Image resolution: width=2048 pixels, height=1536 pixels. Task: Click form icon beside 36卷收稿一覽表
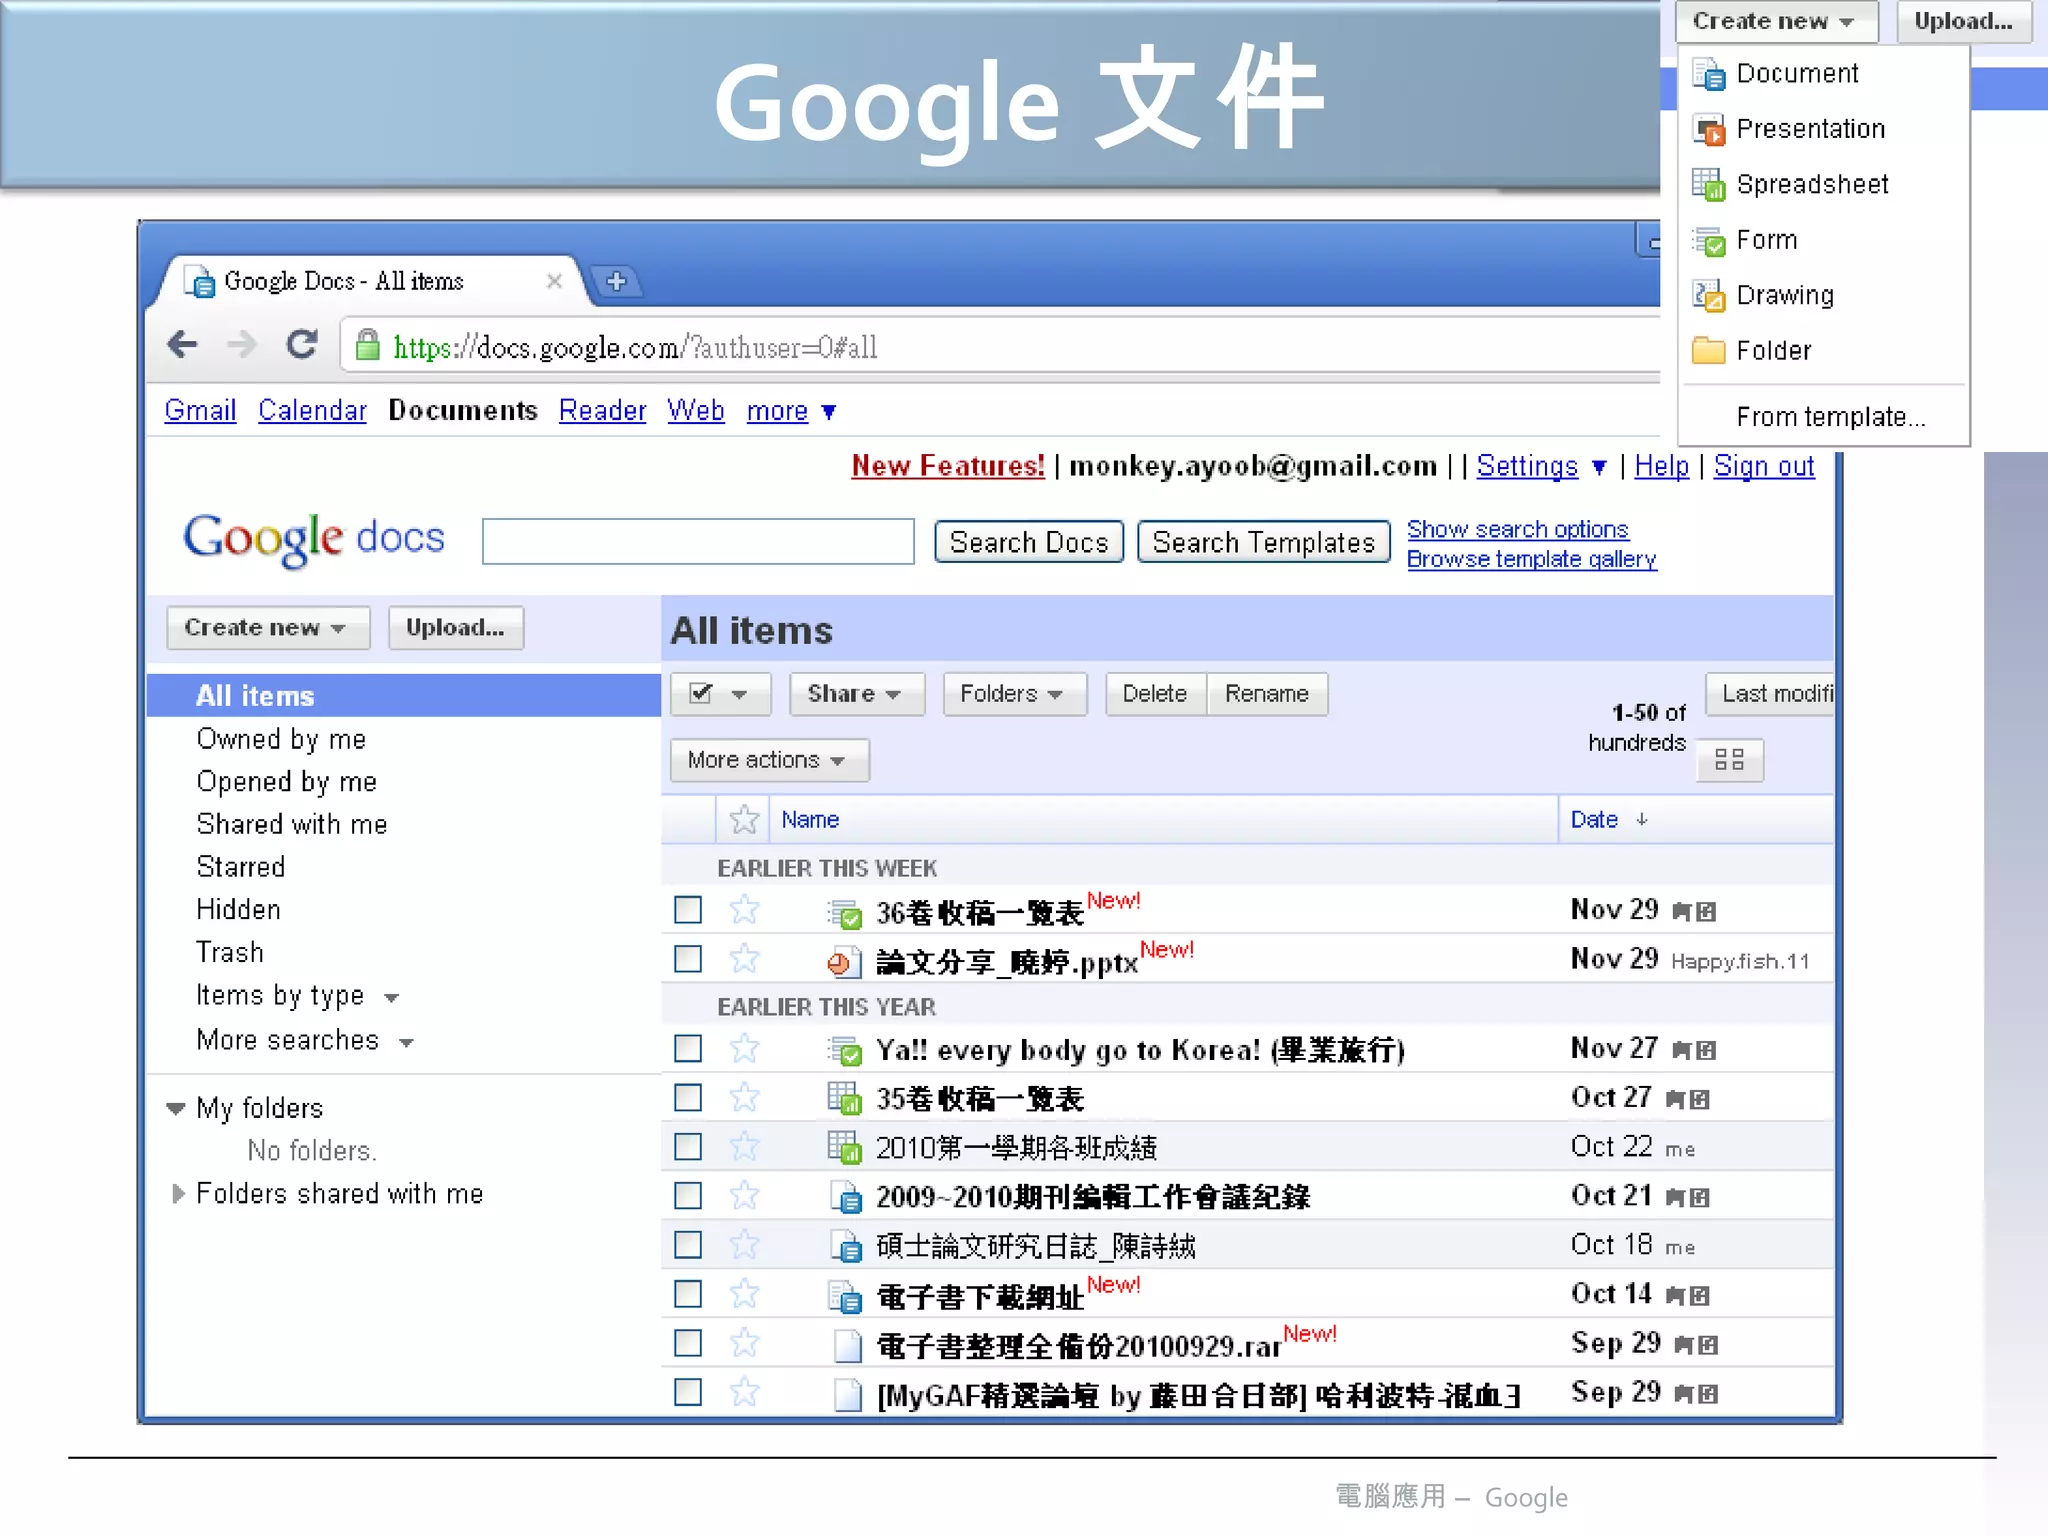845,913
